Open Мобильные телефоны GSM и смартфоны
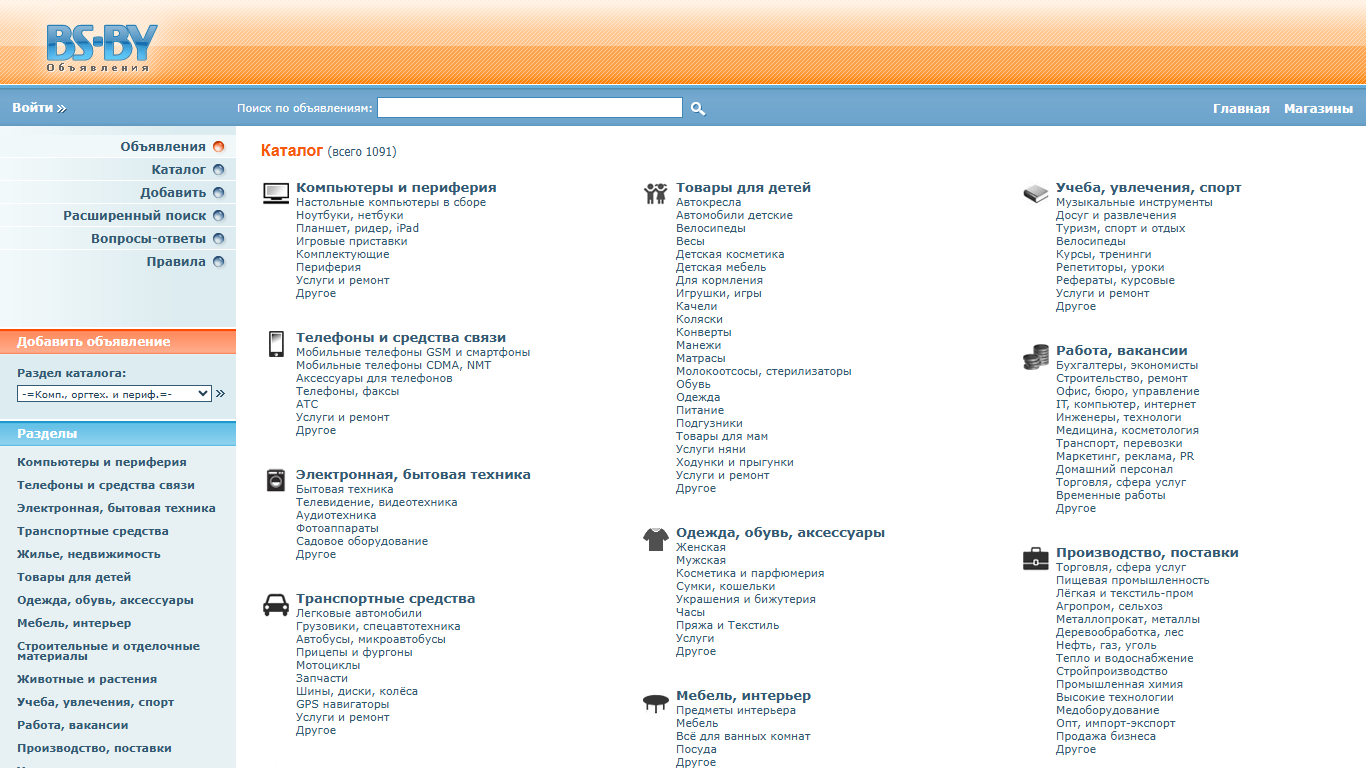1366x768 pixels. pos(413,352)
